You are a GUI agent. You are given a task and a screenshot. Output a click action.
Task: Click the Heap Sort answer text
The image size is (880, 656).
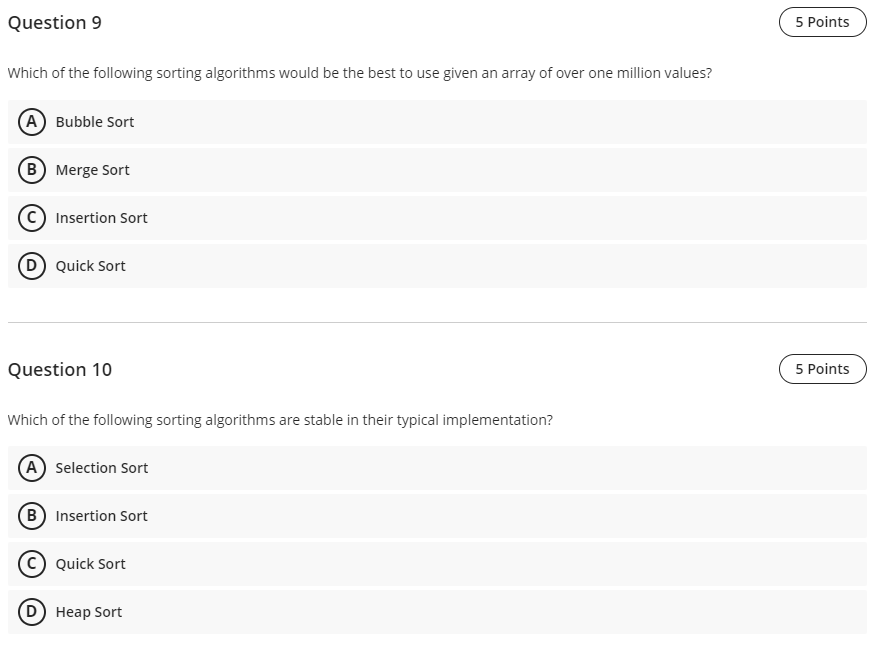[89, 612]
